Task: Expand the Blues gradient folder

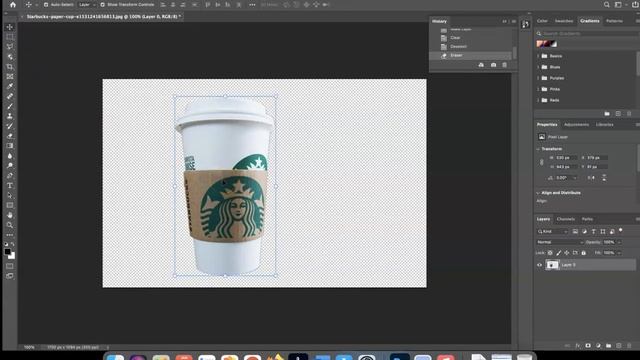Action: pos(538,67)
